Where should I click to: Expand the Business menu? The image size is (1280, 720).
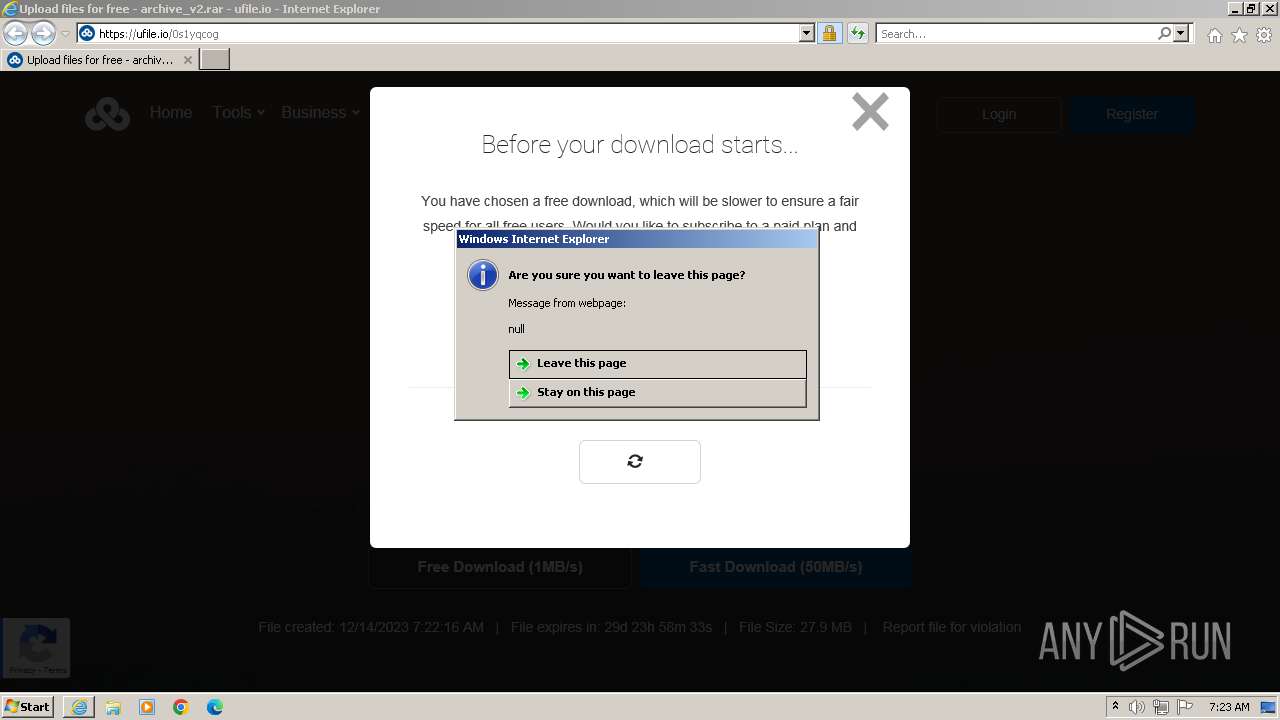click(x=320, y=113)
